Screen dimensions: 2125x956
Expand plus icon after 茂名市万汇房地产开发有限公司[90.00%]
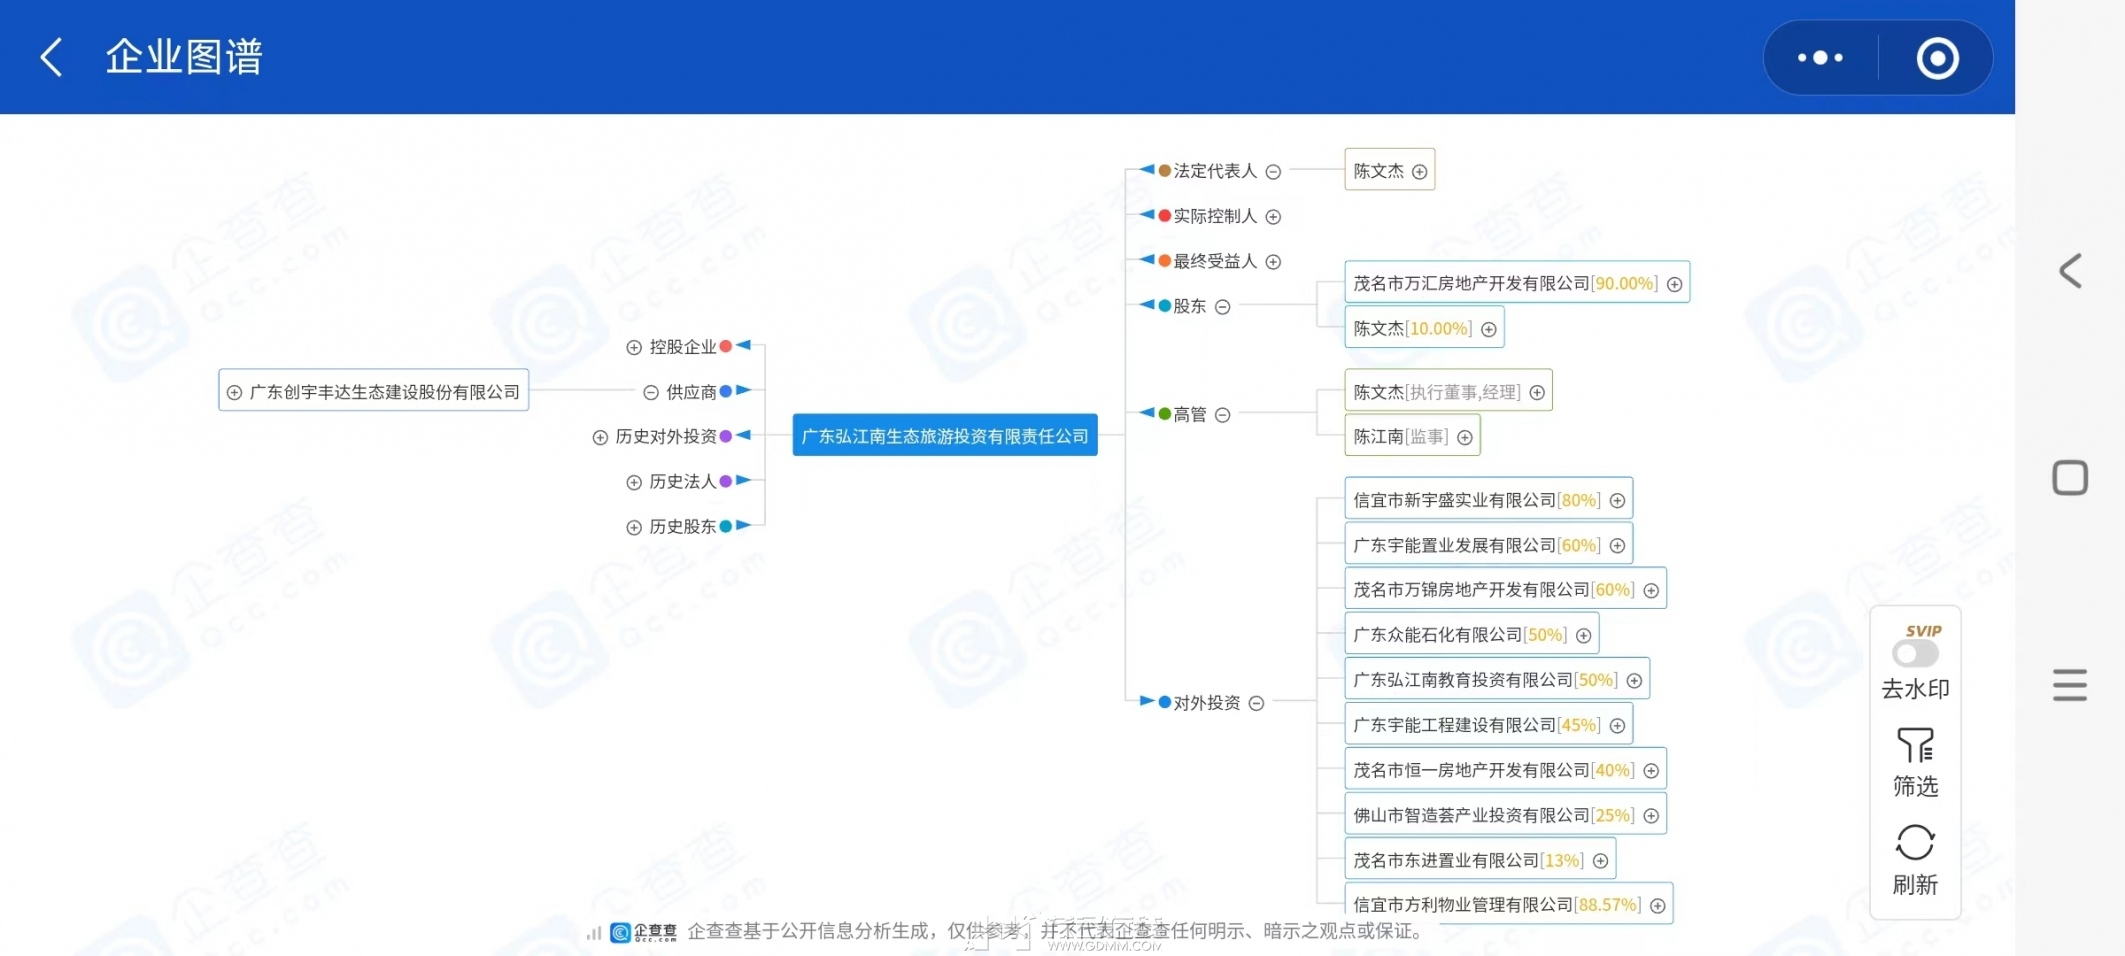coord(1674,284)
